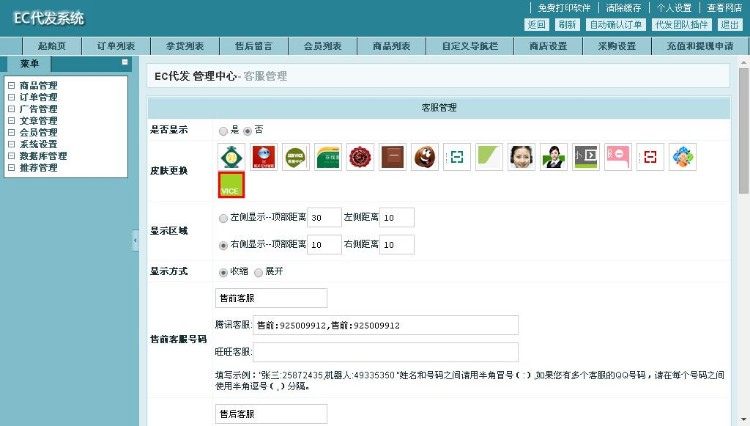This screenshot has width=750, height=426.
Task: Open the 拿货列表 navigation tab
Action: (185, 46)
